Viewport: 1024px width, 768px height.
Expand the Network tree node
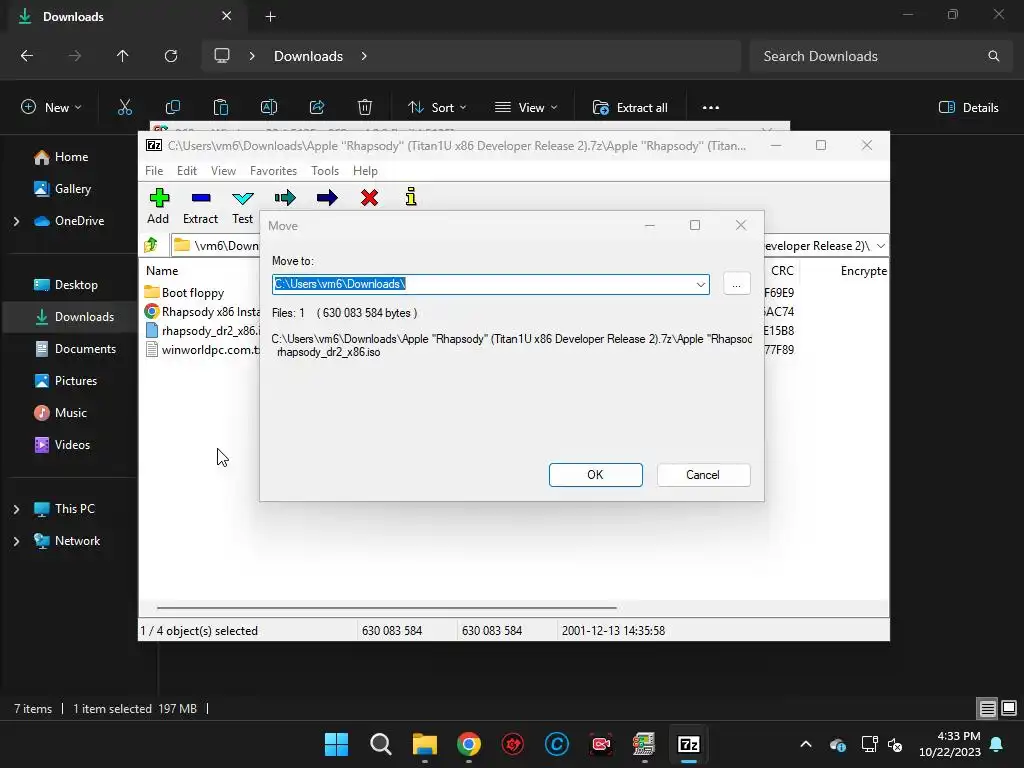click(16, 541)
